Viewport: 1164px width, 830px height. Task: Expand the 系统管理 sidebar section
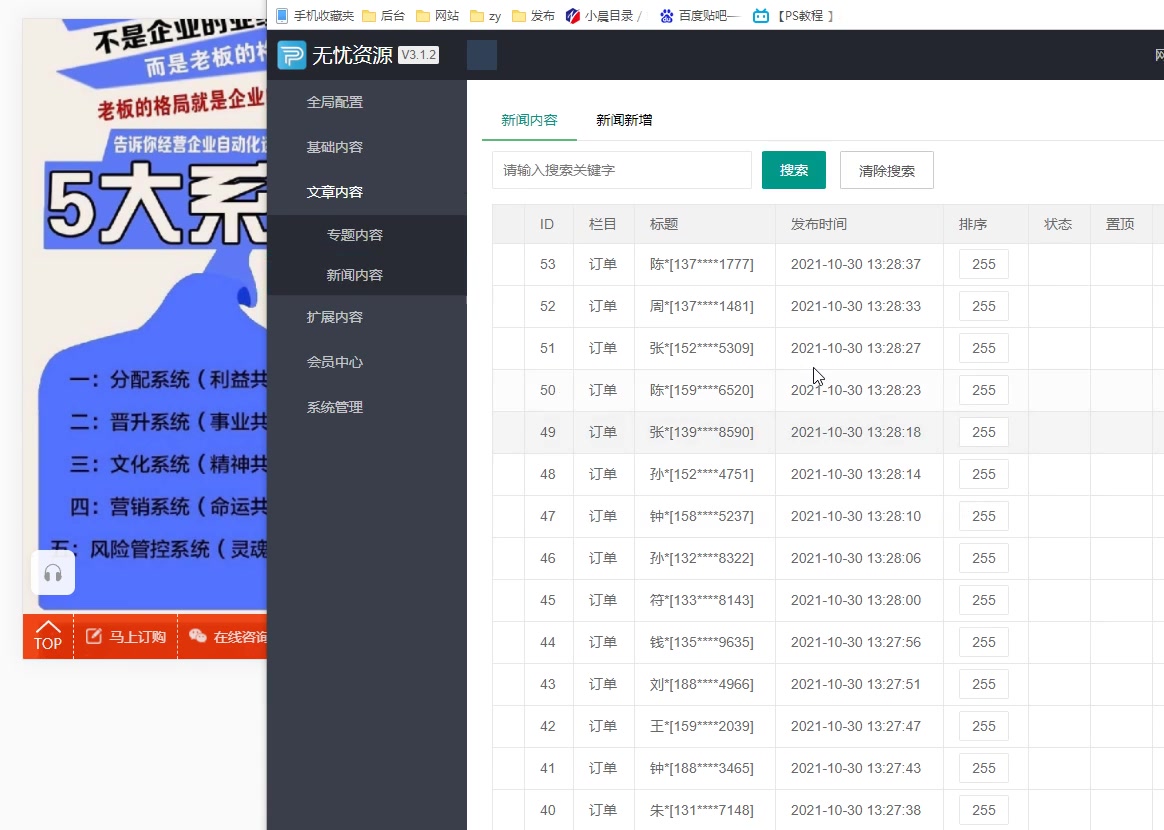tap(338, 406)
